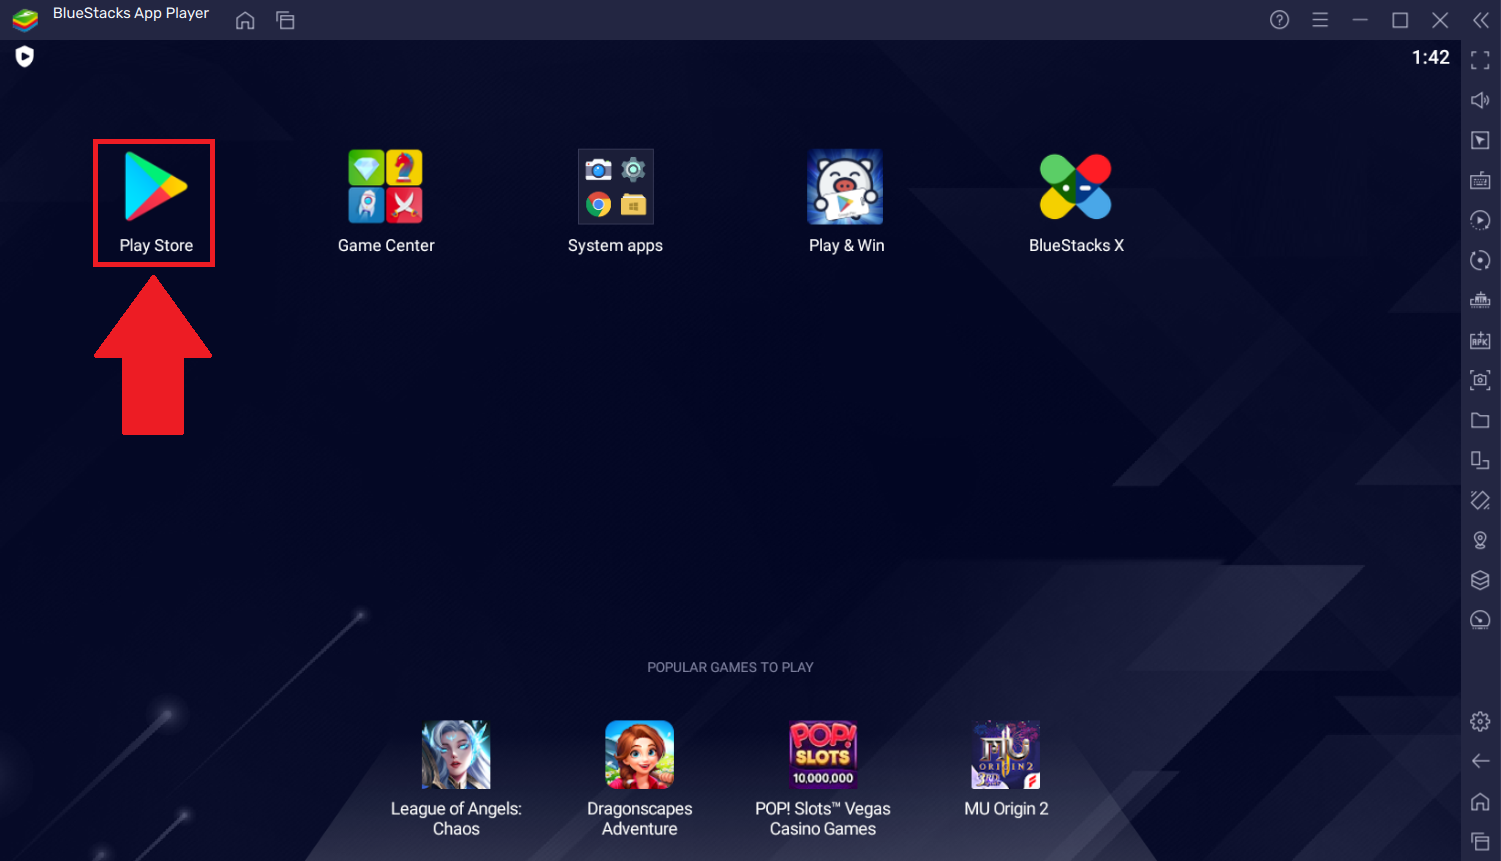1501x861 pixels.
Task: Take a screenshot with the camera icon
Action: coord(1480,380)
